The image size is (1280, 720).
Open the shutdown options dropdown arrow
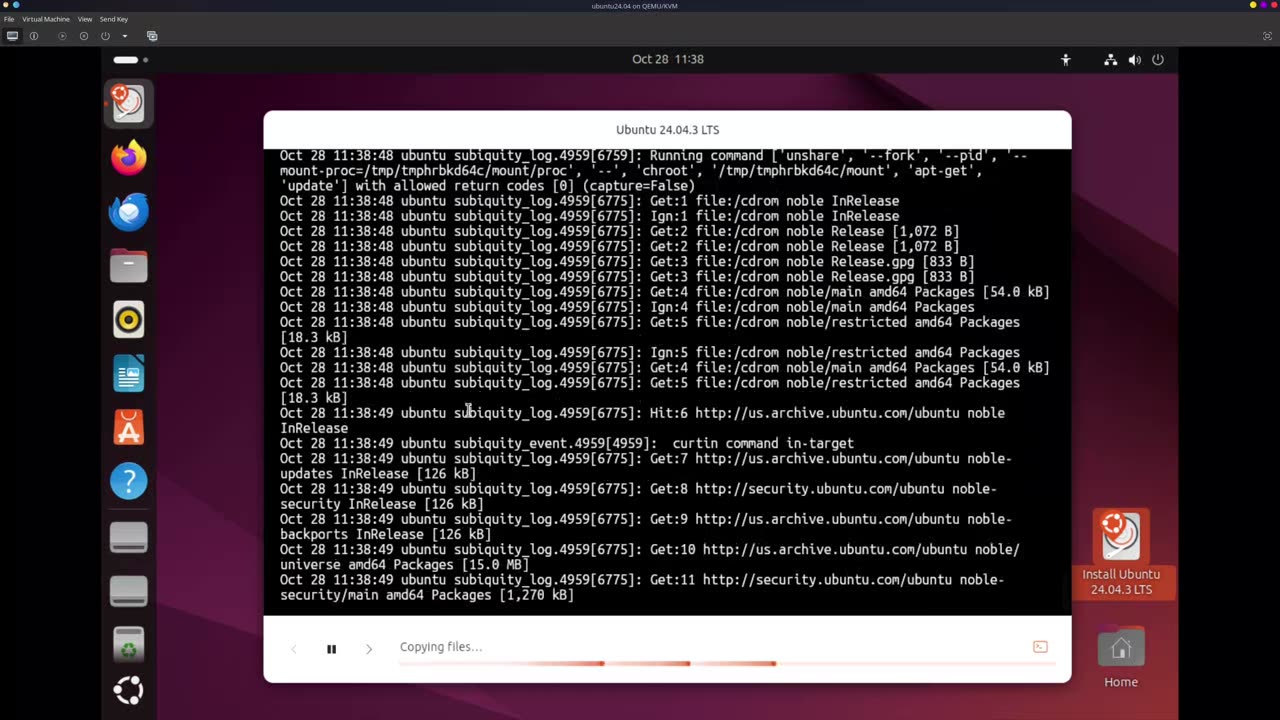pyautogui.click(x=125, y=36)
